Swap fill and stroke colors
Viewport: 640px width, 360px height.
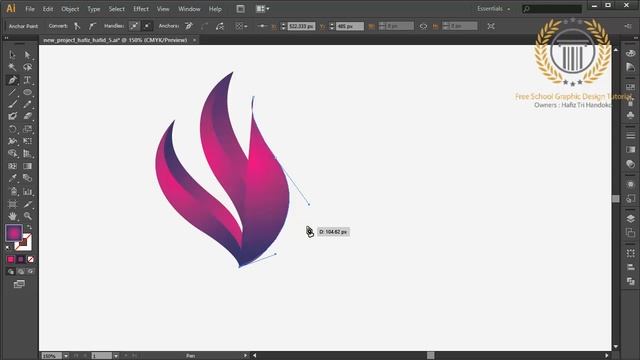[x=29, y=227]
